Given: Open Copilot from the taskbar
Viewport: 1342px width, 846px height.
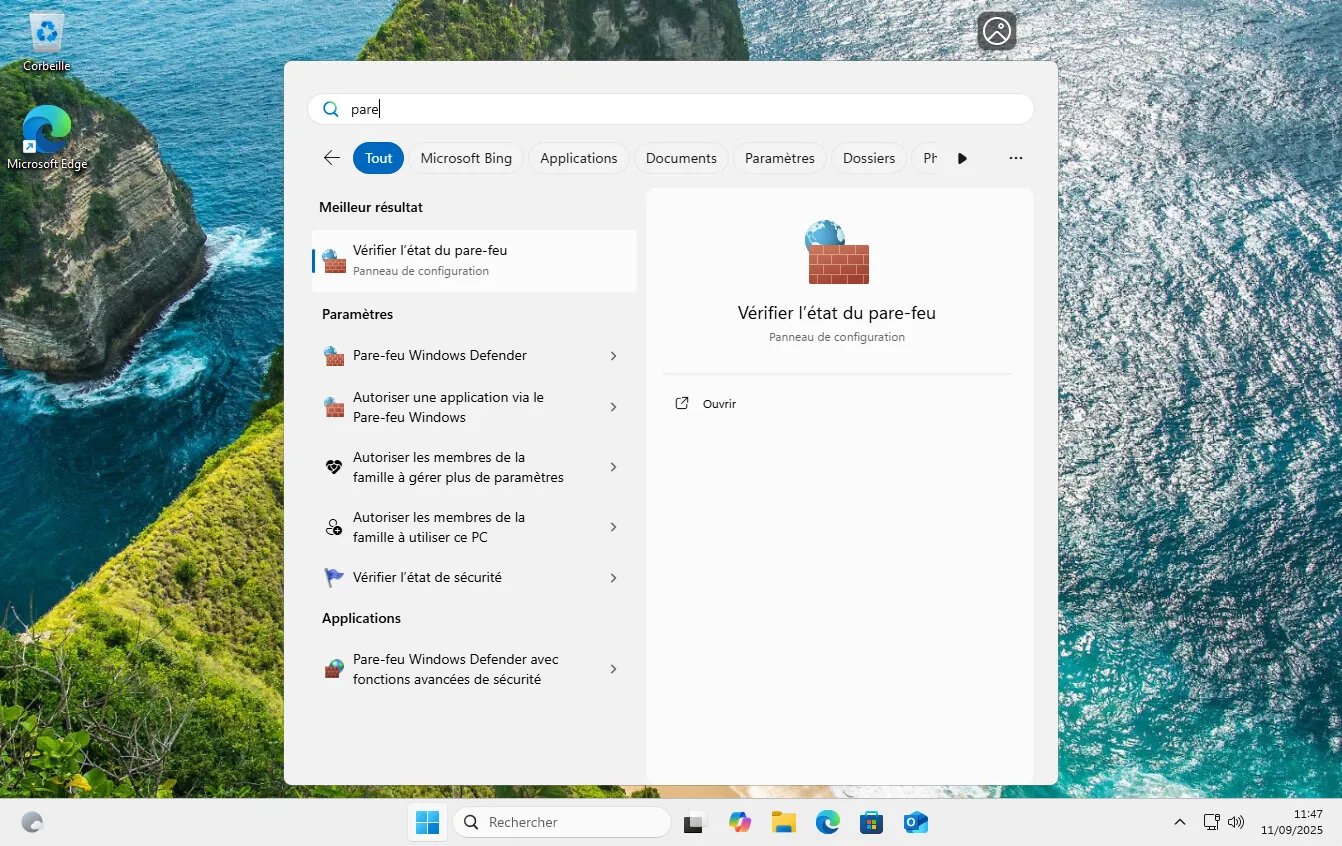Looking at the screenshot, I should pos(740,822).
